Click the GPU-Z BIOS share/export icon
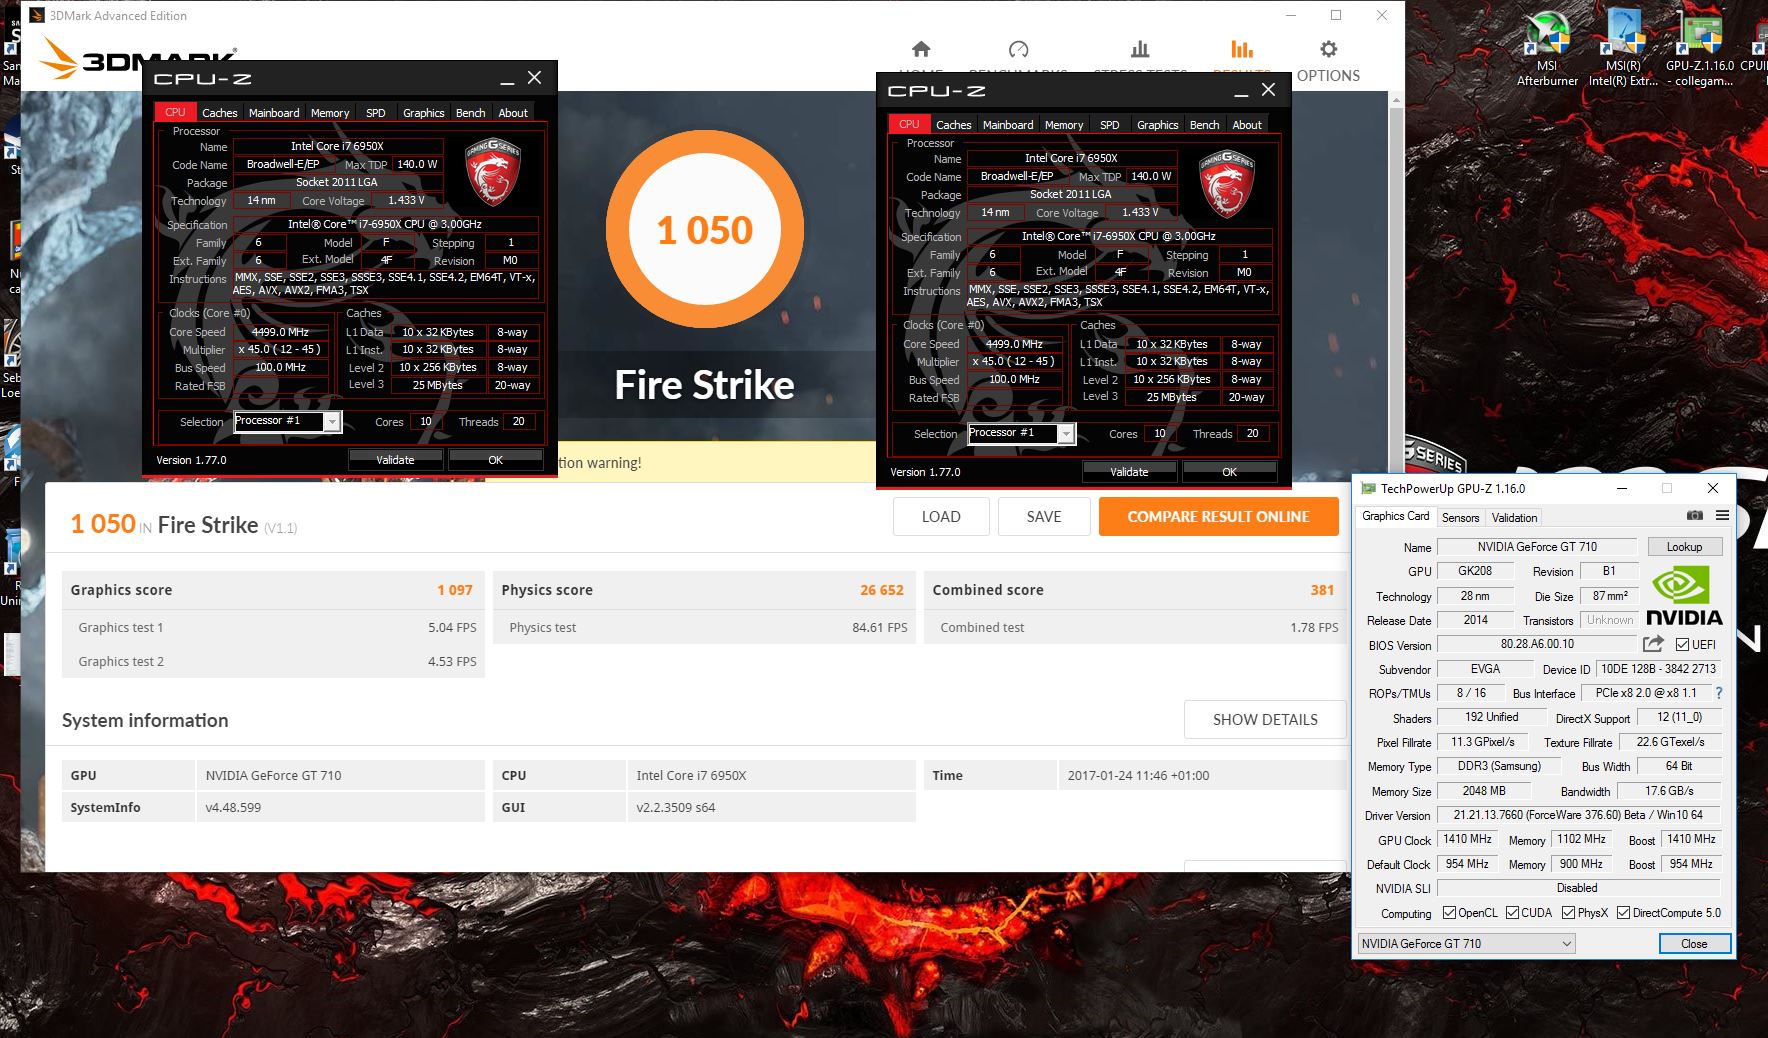Image resolution: width=1768 pixels, height=1038 pixels. pos(1653,644)
